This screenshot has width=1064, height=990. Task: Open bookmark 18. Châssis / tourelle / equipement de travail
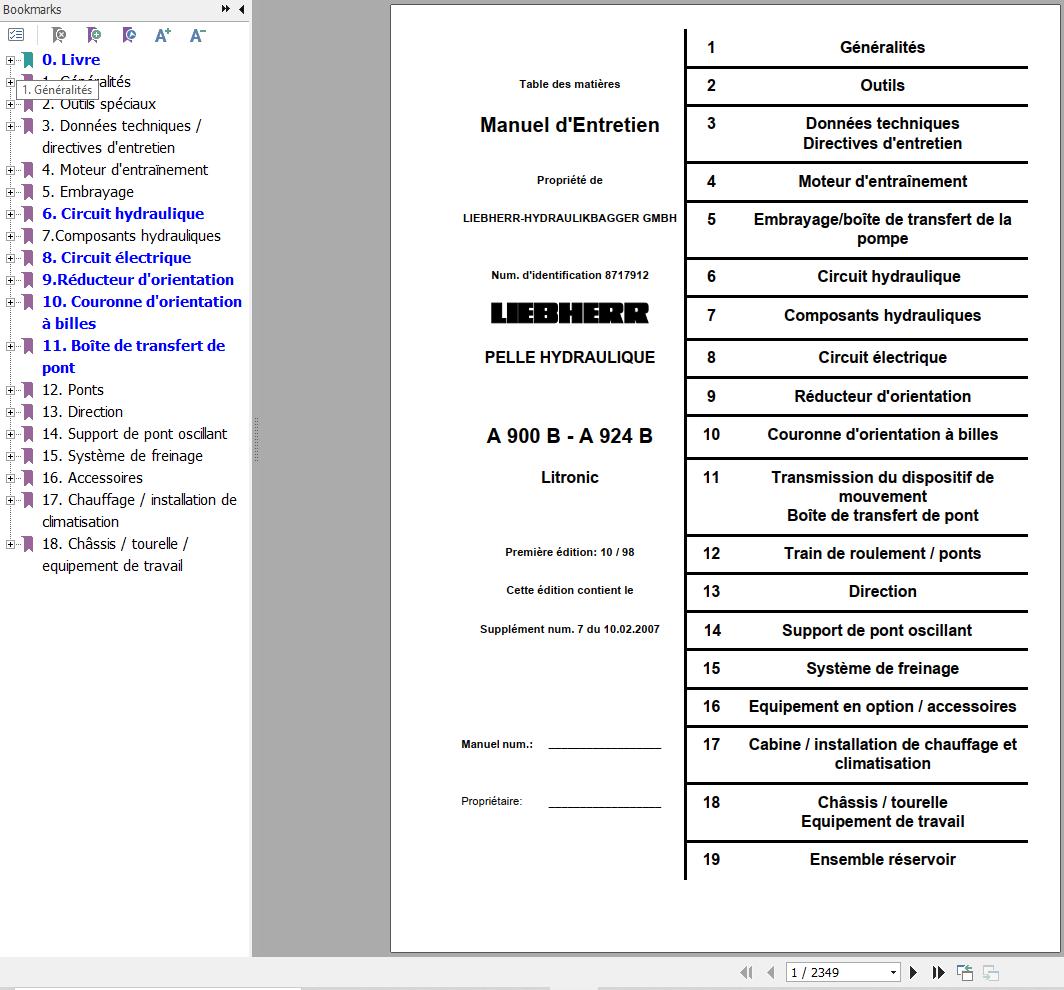coord(115,554)
